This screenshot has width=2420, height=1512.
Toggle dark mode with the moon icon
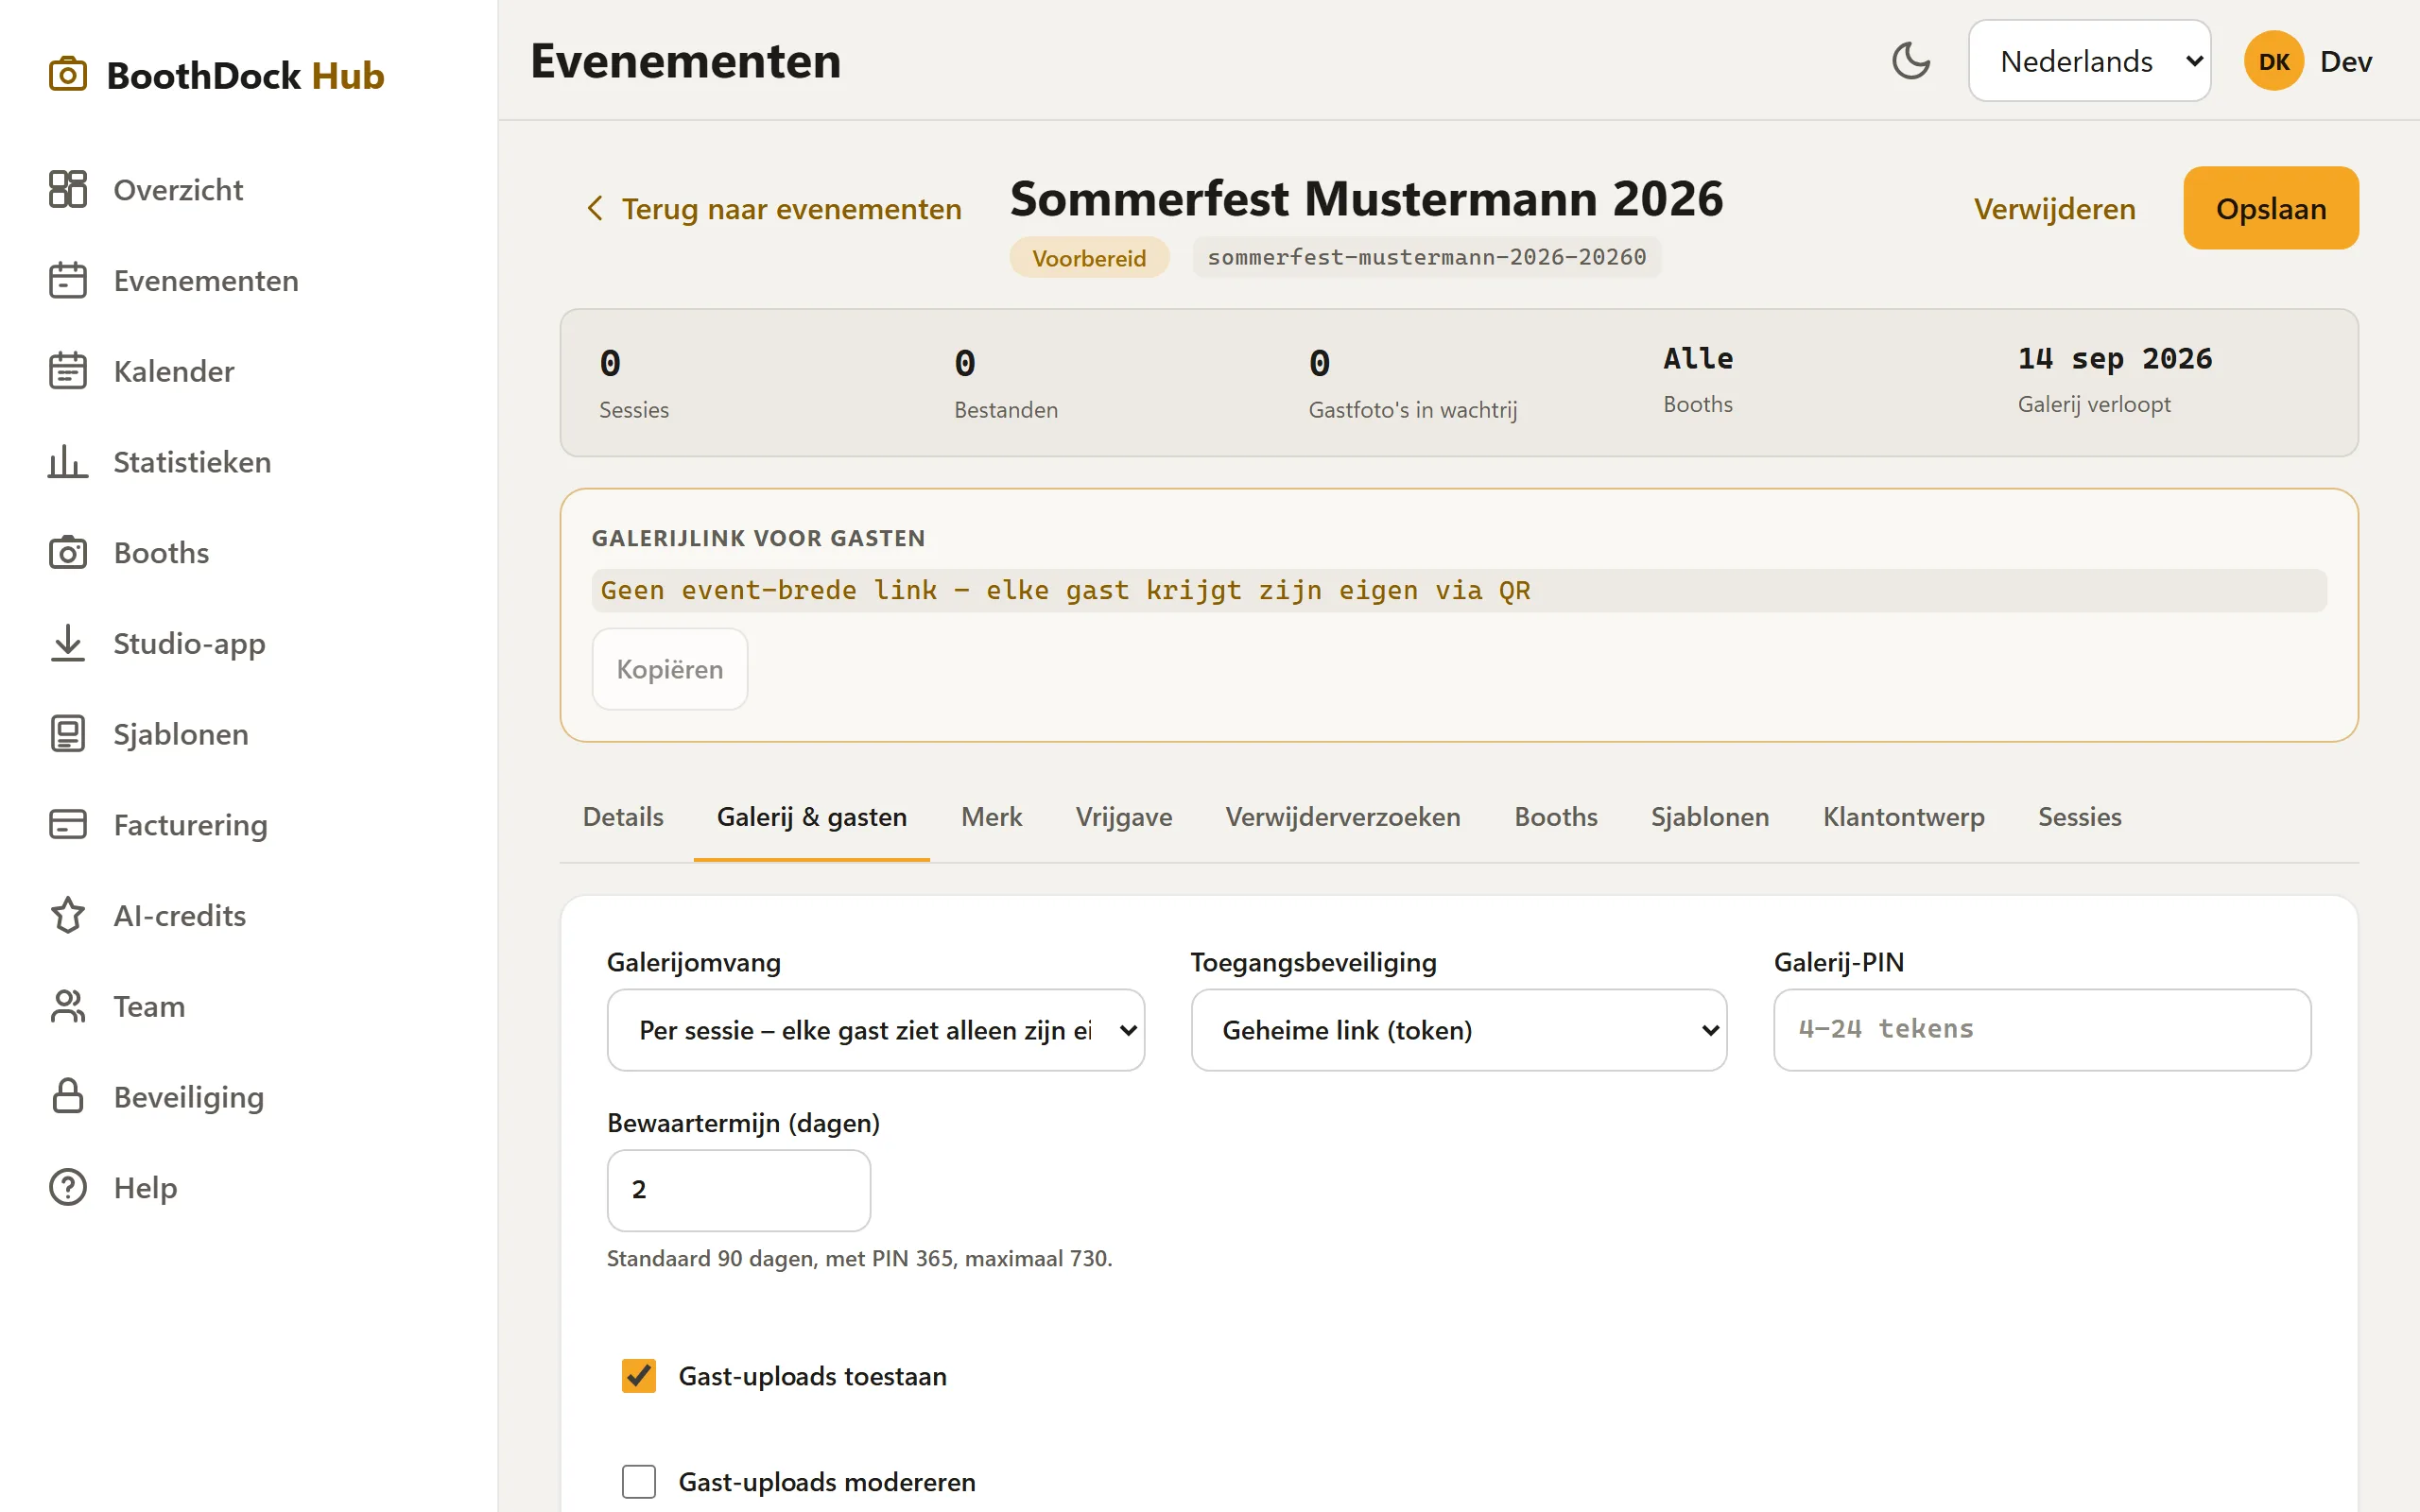coord(1910,61)
